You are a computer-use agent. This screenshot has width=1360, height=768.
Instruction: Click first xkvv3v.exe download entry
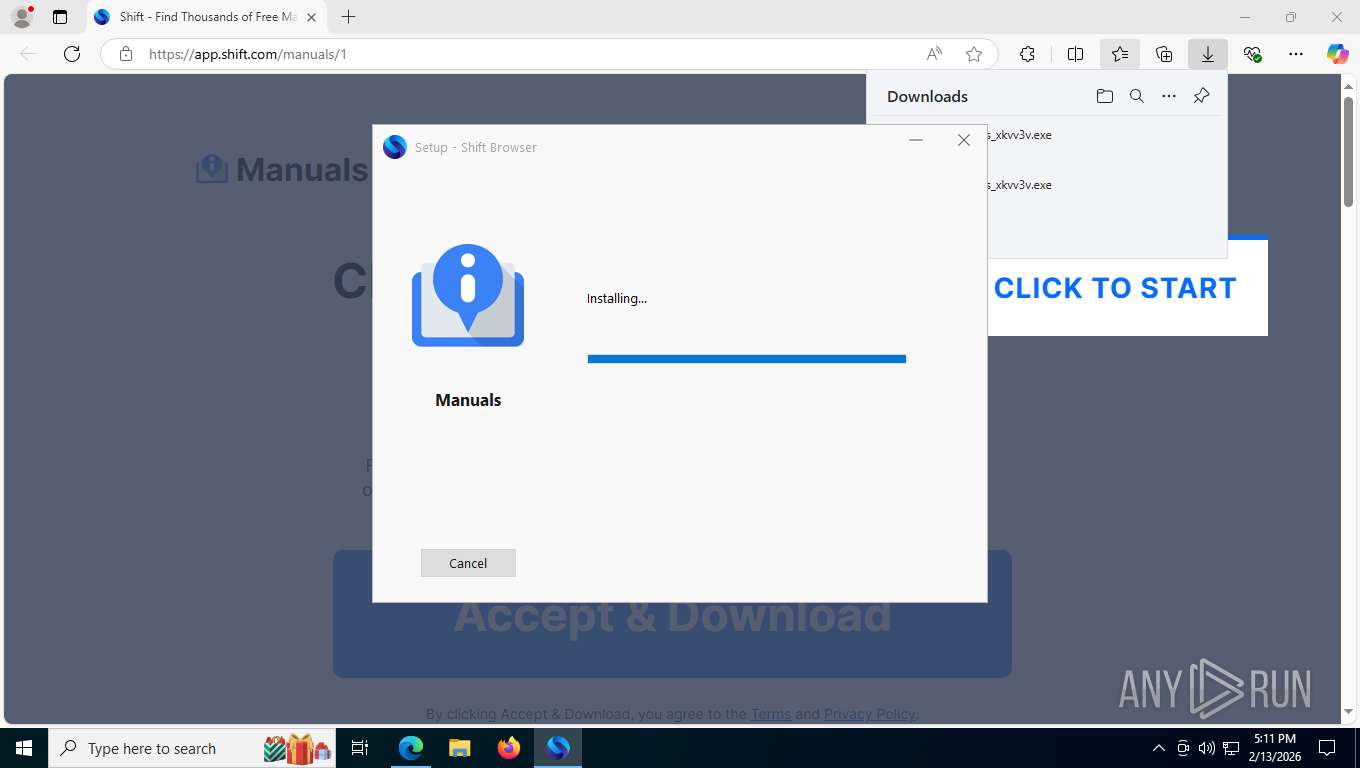1020,135
